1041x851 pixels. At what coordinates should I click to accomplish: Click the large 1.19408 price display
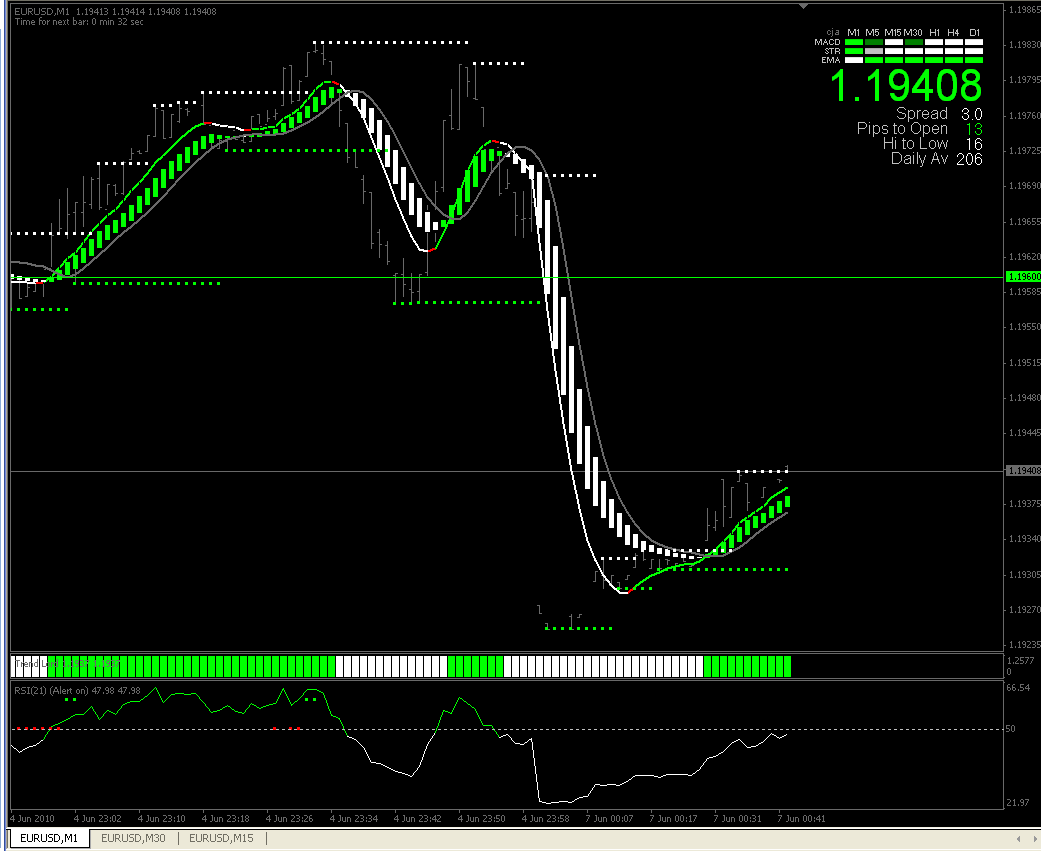(x=906, y=86)
